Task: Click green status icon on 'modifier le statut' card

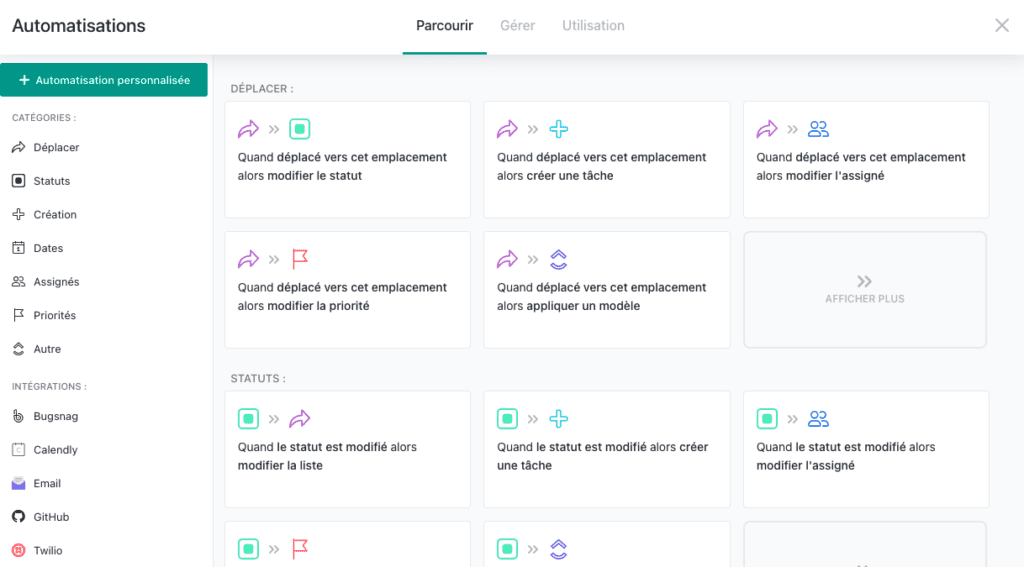Action: 300,129
